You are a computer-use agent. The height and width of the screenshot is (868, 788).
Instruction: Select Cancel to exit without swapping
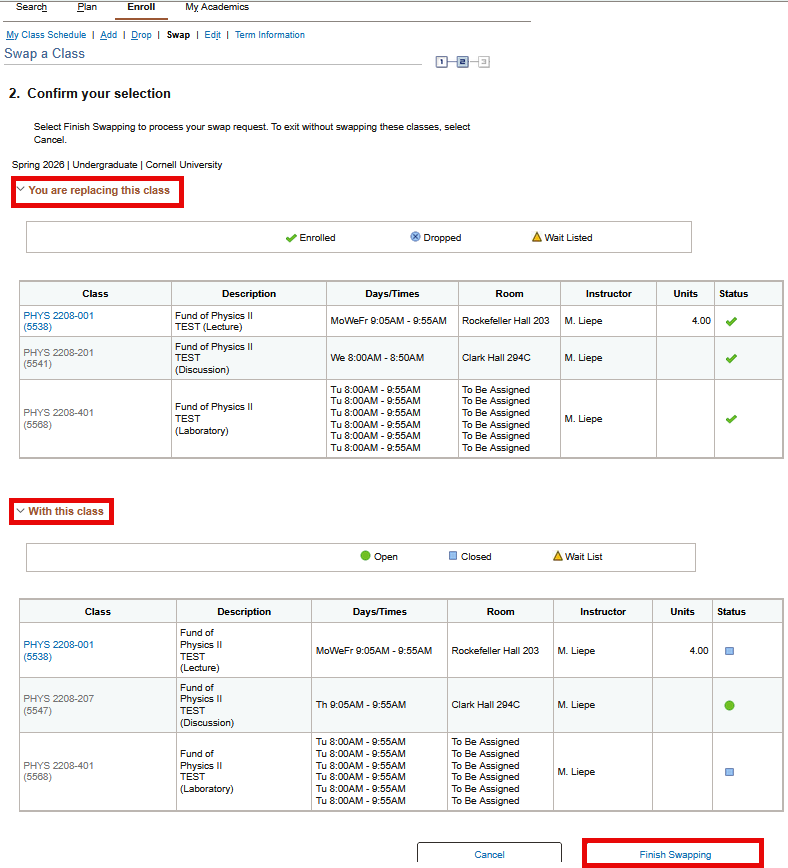click(x=489, y=855)
